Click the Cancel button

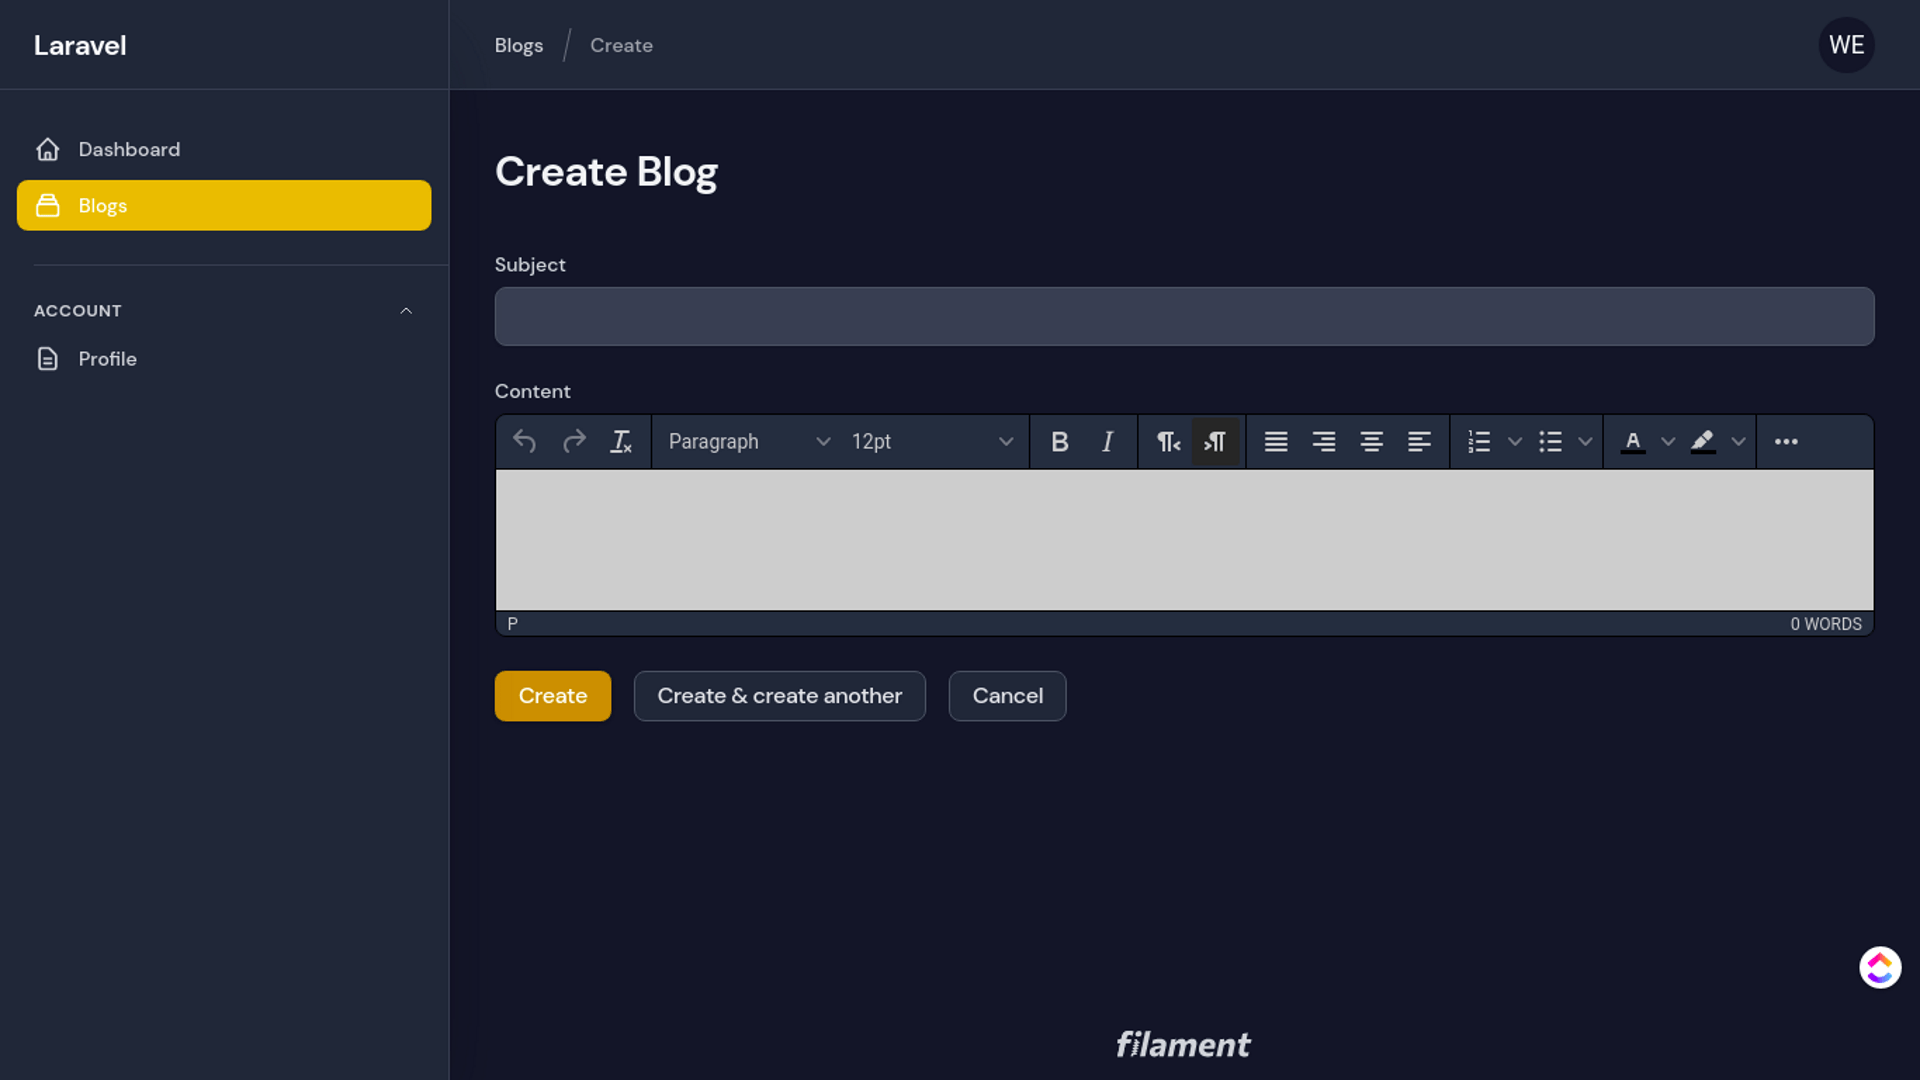pos(1007,695)
